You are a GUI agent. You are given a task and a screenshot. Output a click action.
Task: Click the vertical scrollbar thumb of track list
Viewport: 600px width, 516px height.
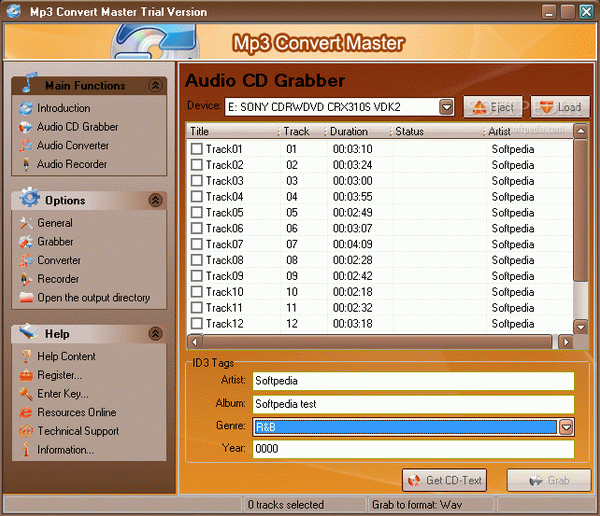pyautogui.click(x=581, y=210)
